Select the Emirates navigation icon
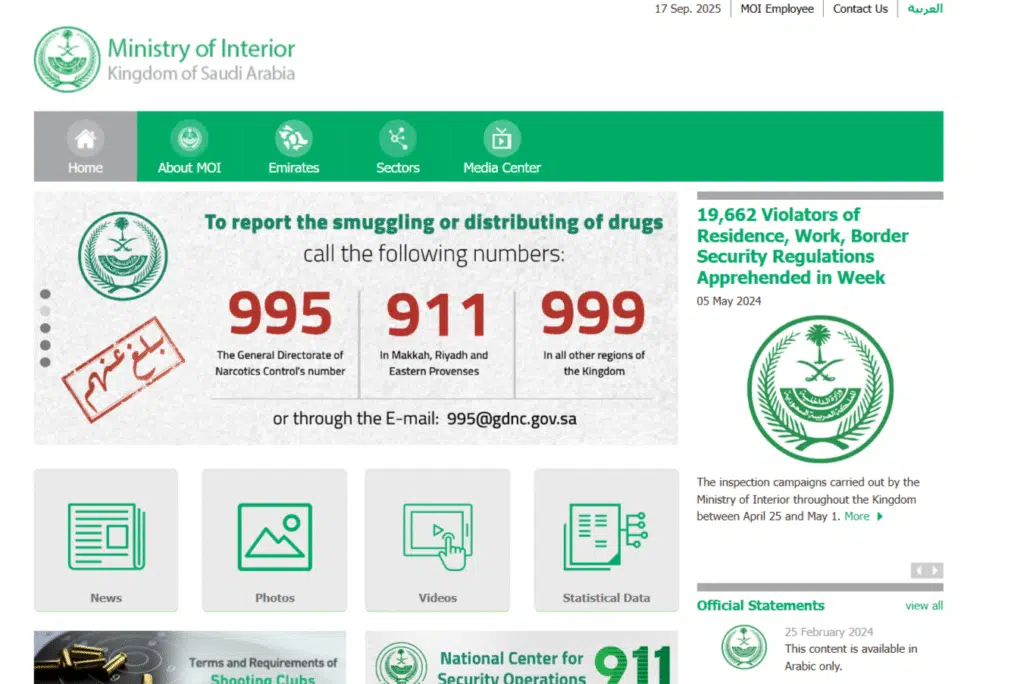The height and width of the screenshot is (684, 1024). (293, 138)
